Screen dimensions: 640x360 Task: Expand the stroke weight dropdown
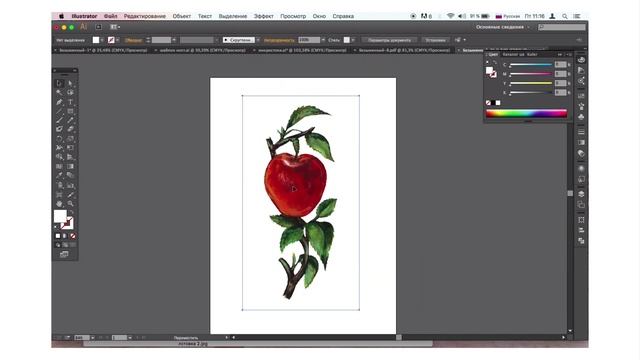coord(174,40)
